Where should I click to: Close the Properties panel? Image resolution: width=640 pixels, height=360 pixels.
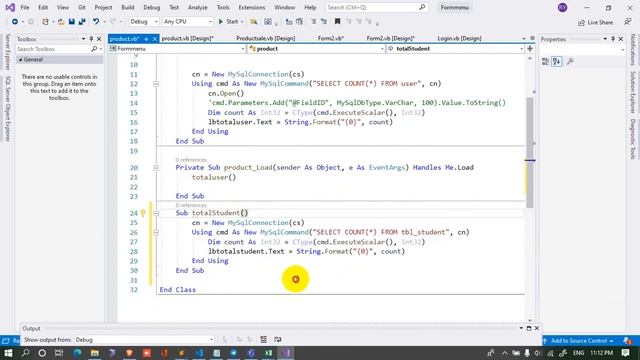621,39
